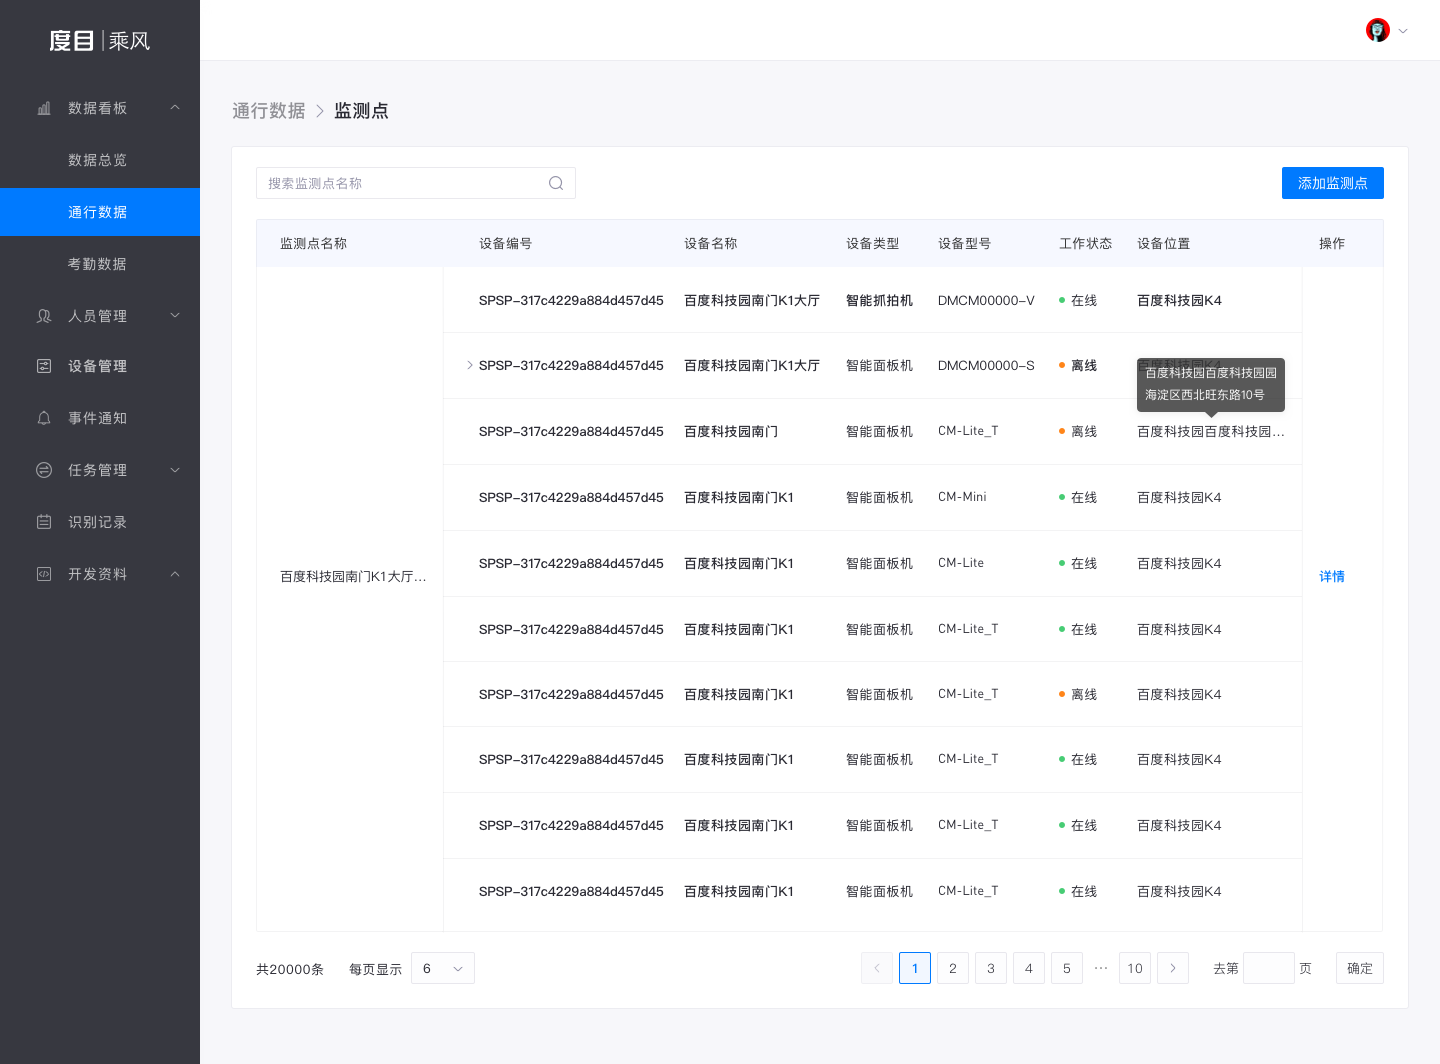Image resolution: width=1440 pixels, height=1064 pixels.
Task: Click the 人员管理 people icon
Action: [x=44, y=316]
